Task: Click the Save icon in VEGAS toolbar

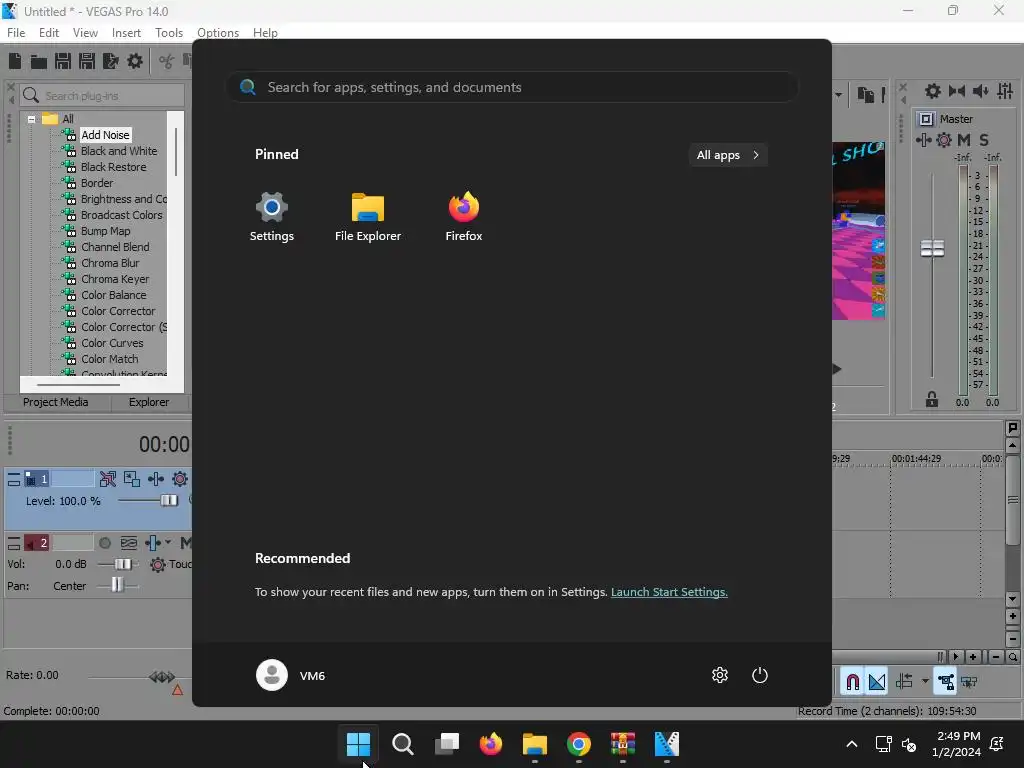Action: 63,61
